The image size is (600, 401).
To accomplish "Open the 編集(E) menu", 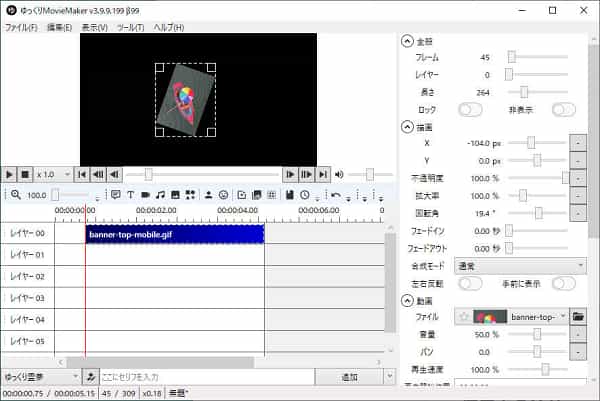I will pyautogui.click(x=59, y=28).
